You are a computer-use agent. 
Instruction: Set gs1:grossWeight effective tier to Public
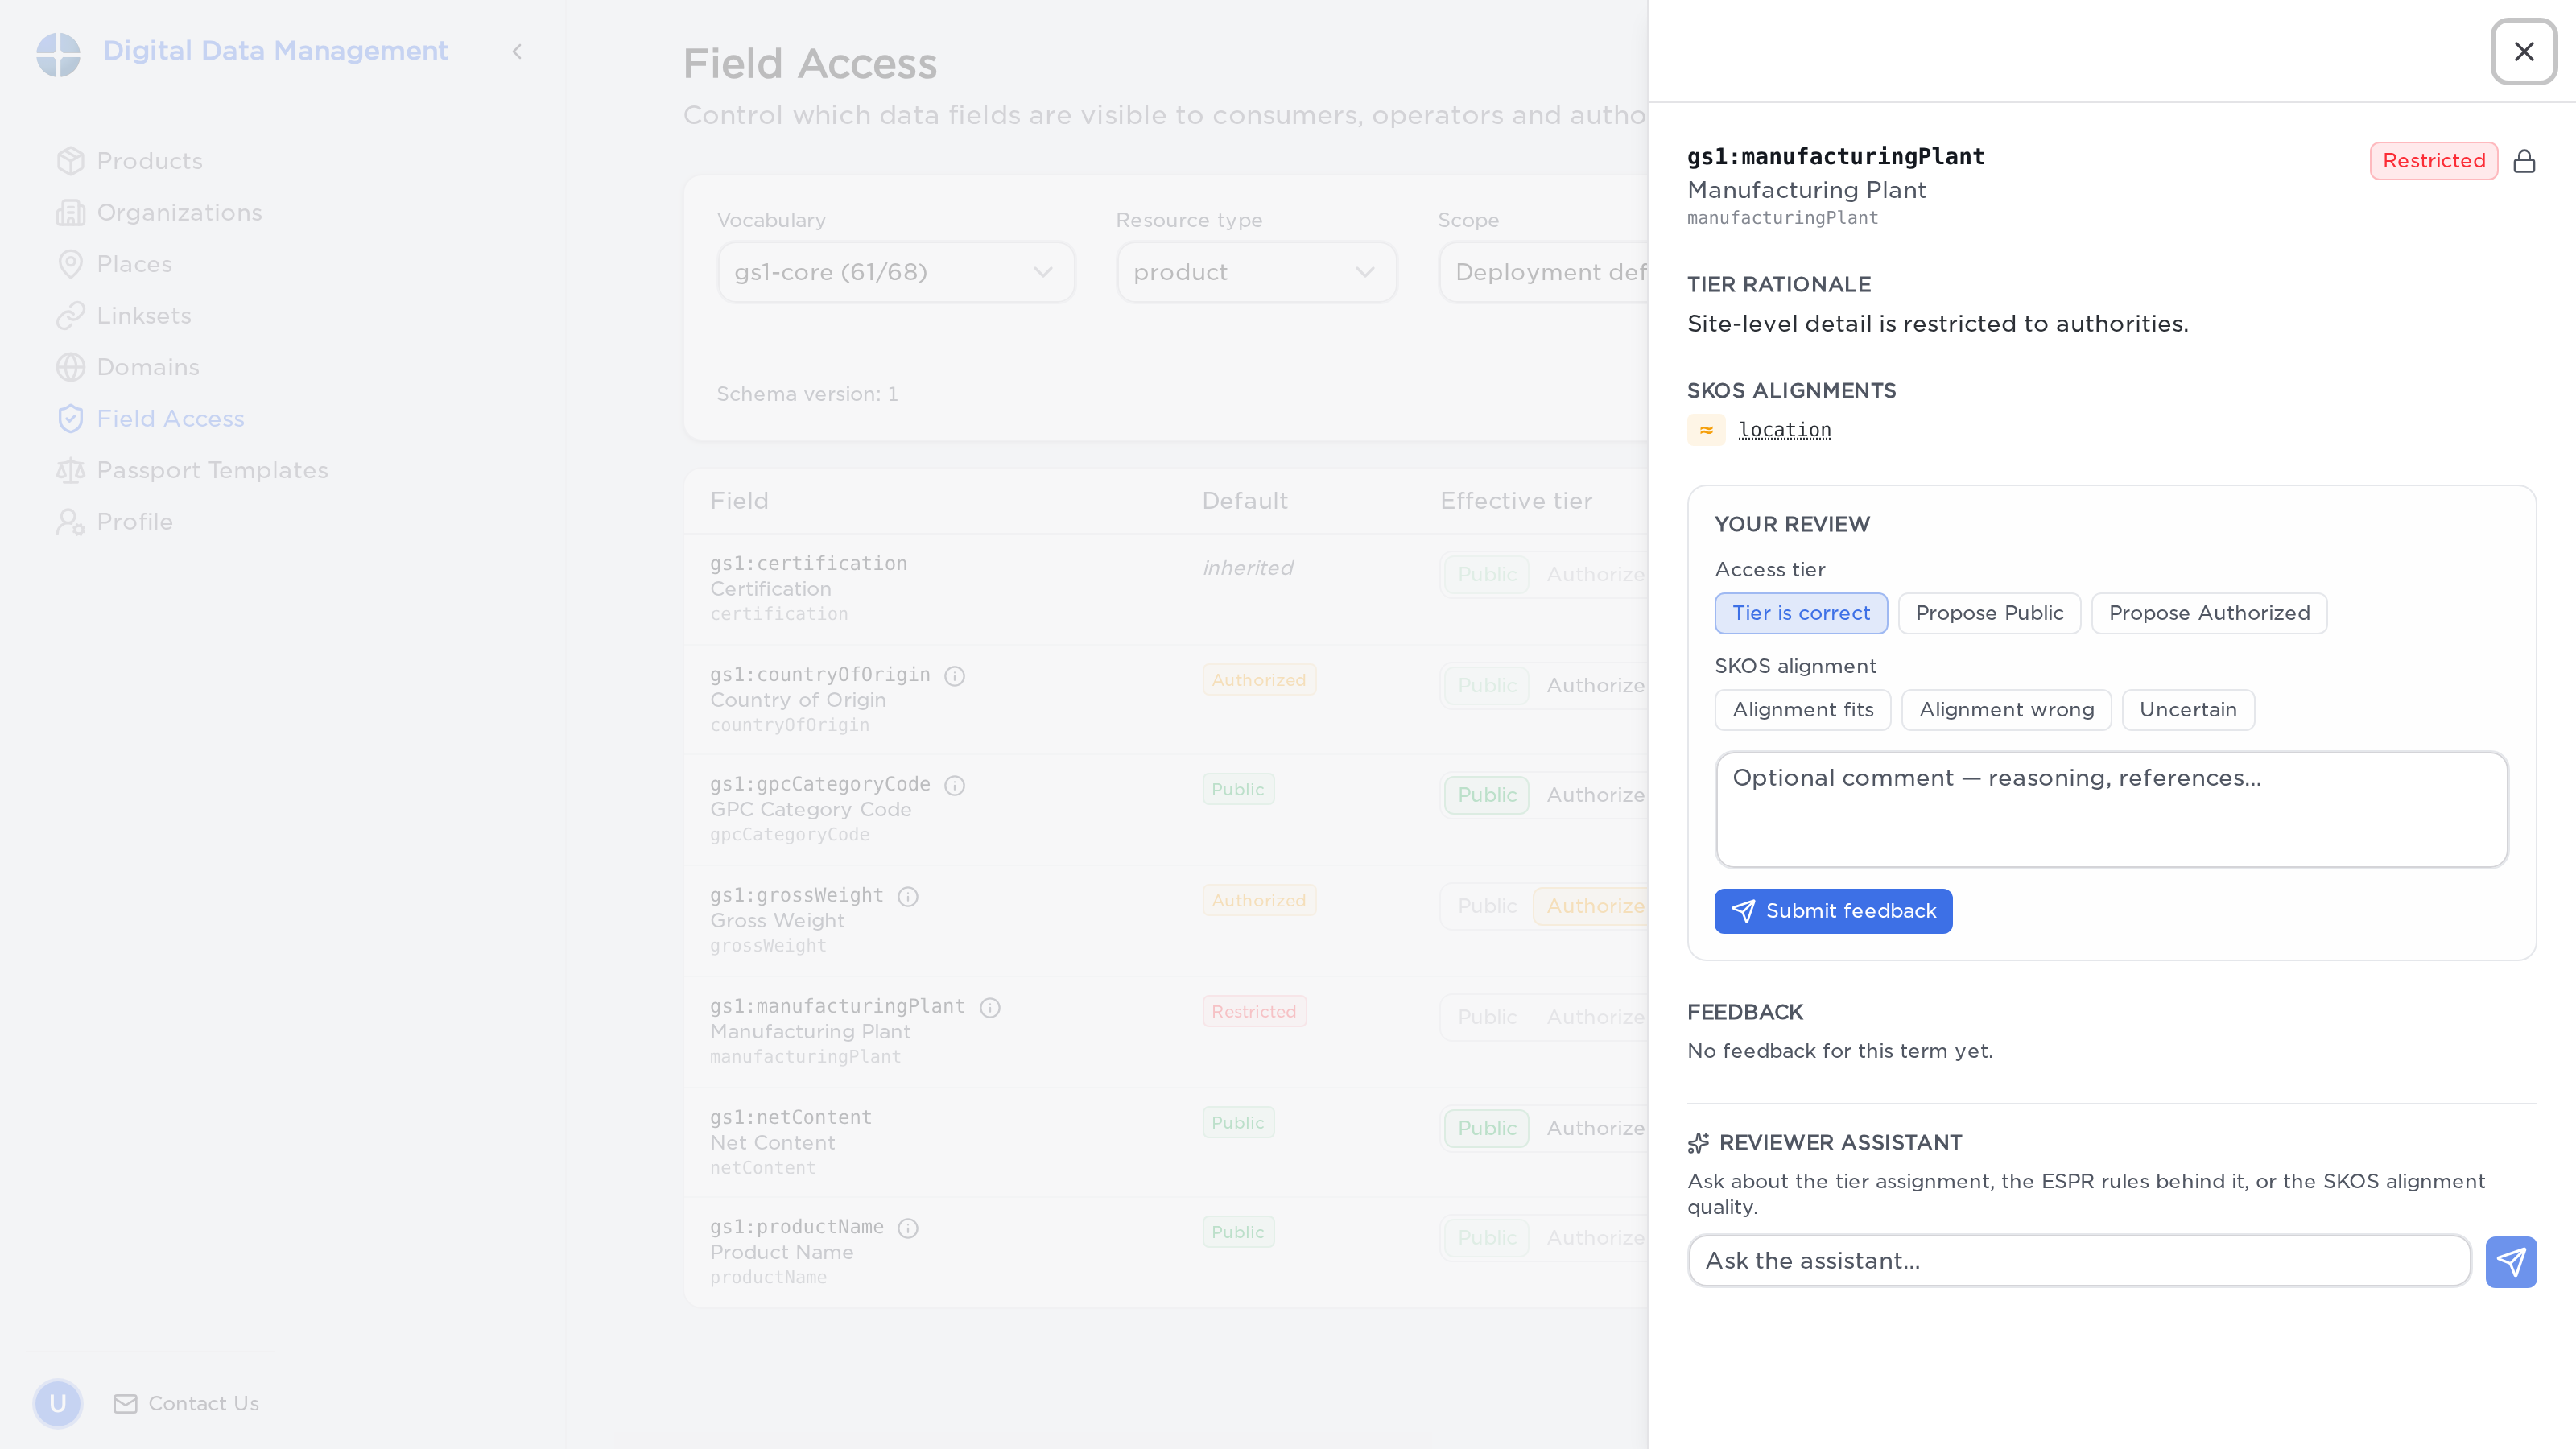pyautogui.click(x=1487, y=906)
